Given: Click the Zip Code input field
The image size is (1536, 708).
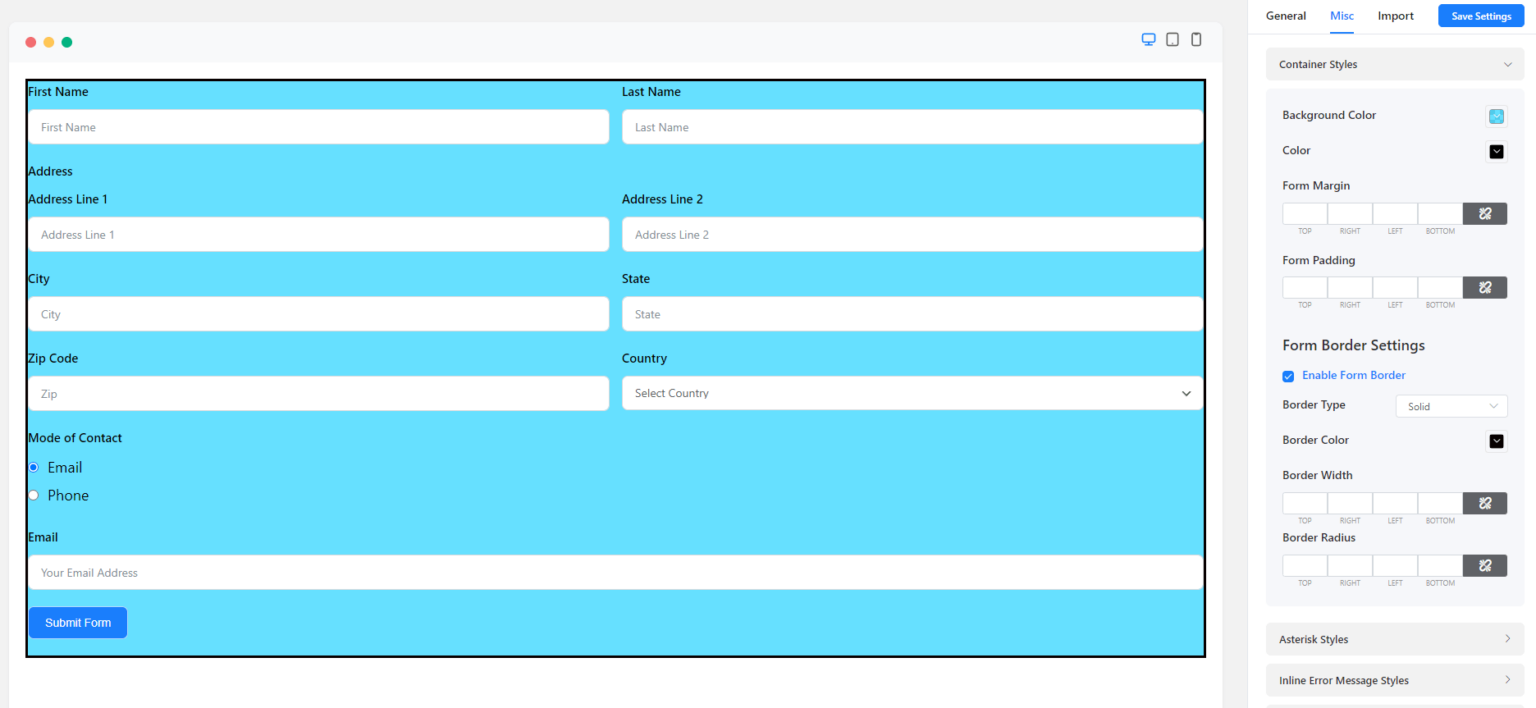Looking at the screenshot, I should click(318, 393).
